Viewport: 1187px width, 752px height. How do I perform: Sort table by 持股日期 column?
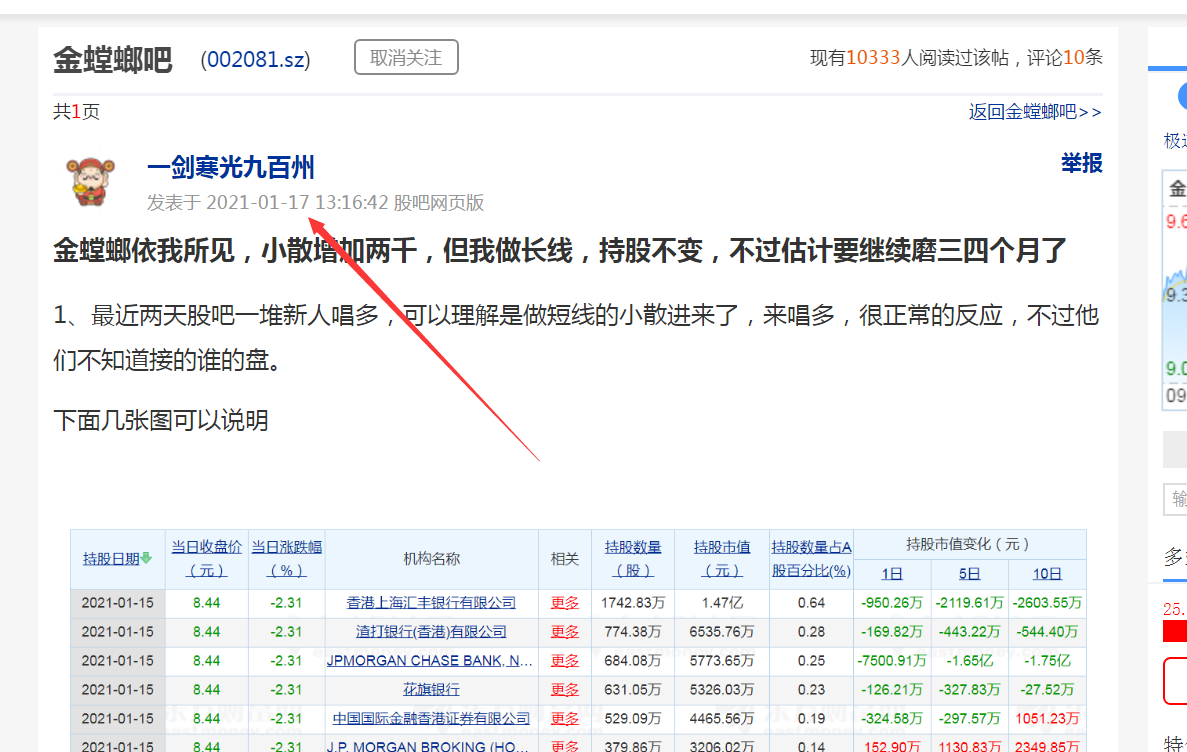click(x=111, y=559)
